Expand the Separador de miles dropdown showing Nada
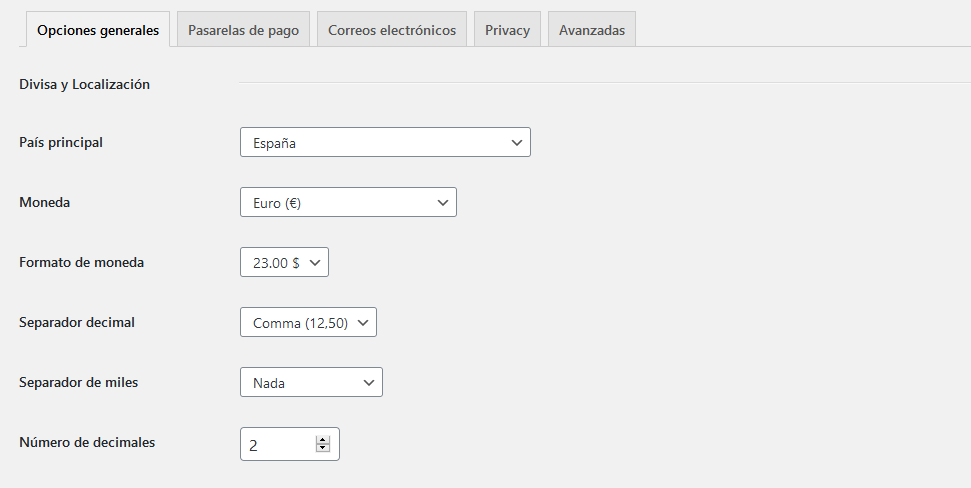This screenshot has width=971, height=488. tap(311, 382)
